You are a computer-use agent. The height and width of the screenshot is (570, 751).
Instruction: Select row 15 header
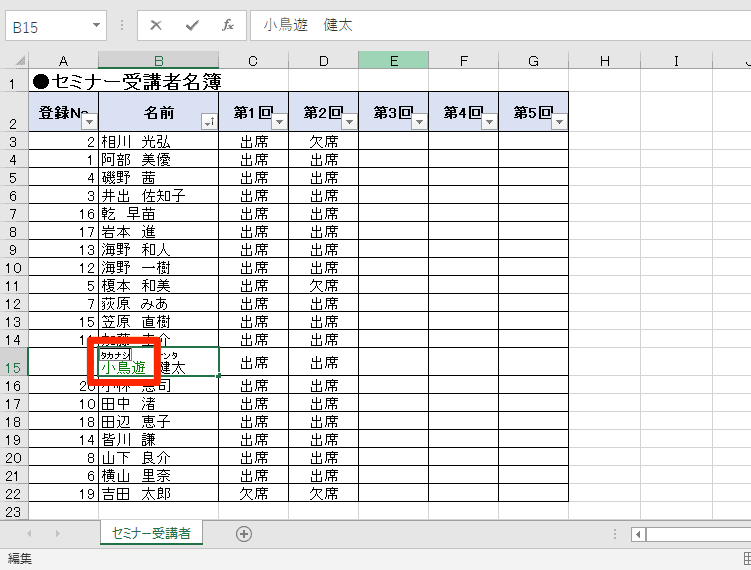[15, 367]
